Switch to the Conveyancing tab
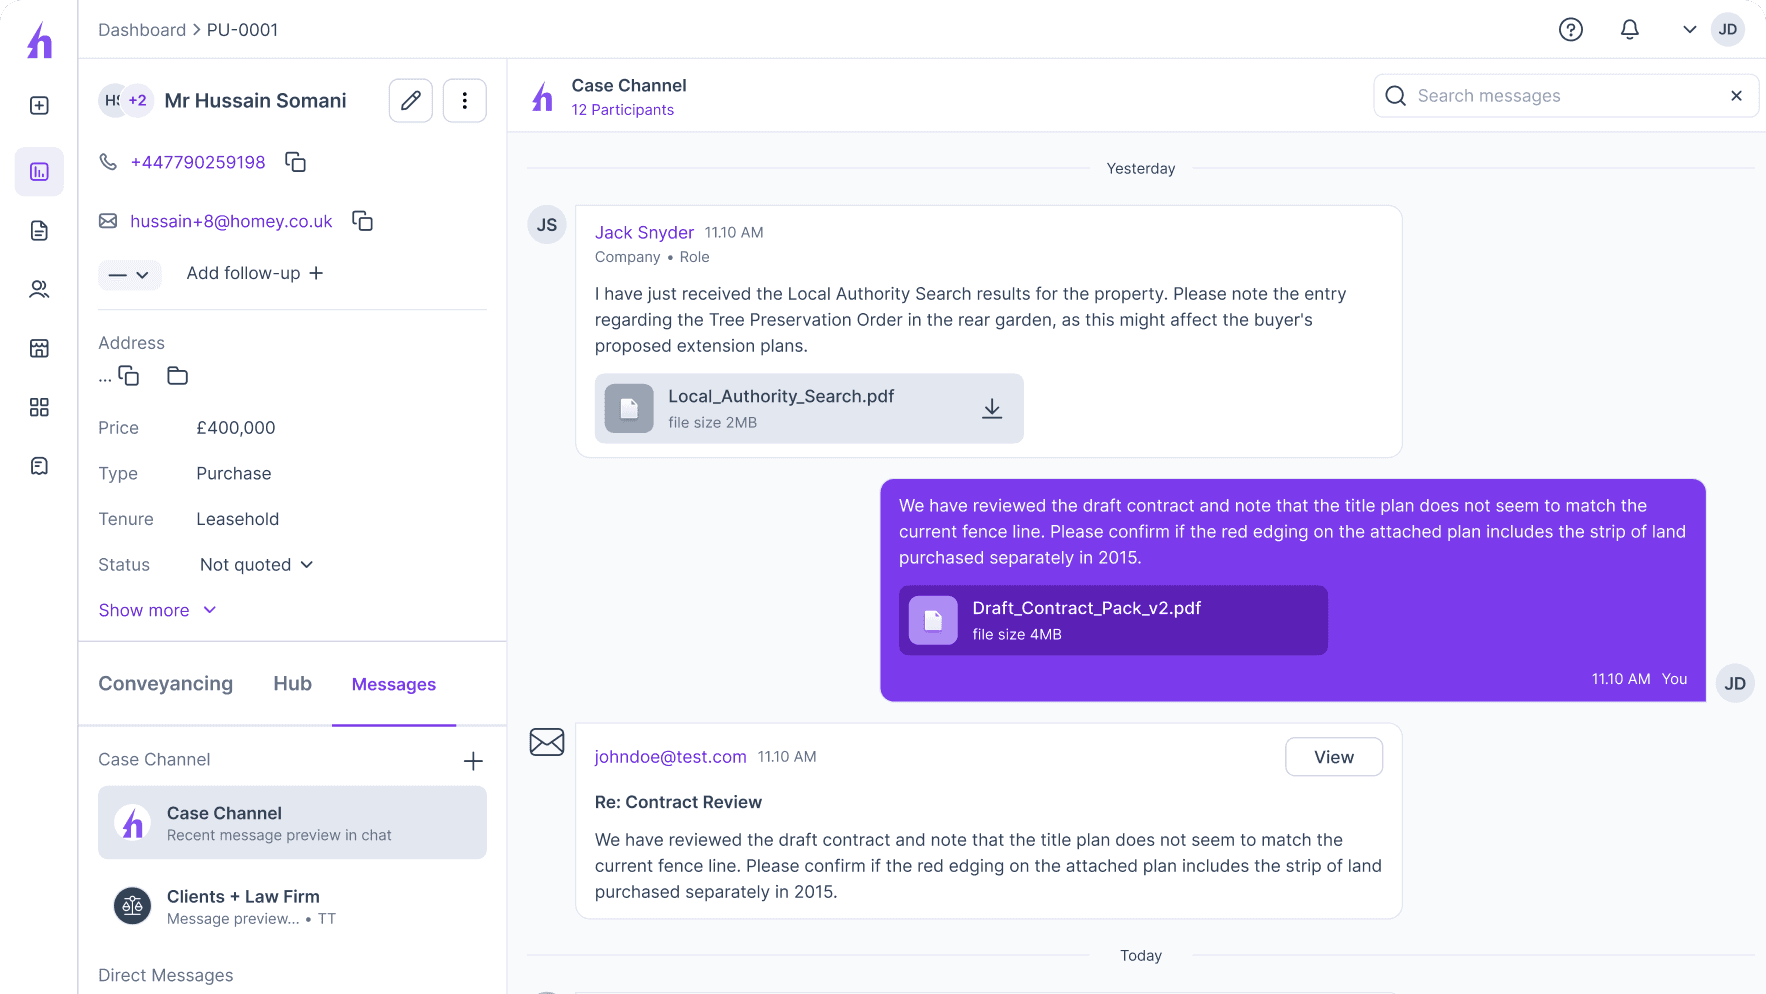This screenshot has height=994, width=1766. [165, 684]
